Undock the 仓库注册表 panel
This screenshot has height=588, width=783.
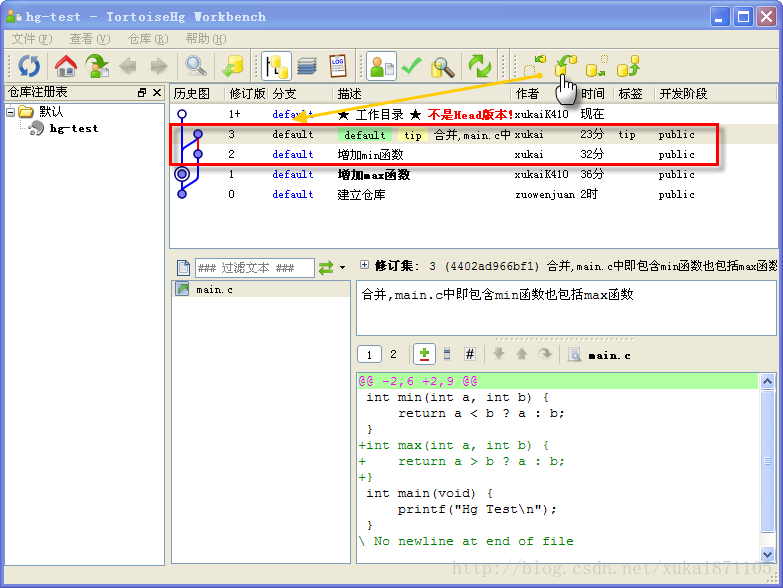tap(142, 92)
